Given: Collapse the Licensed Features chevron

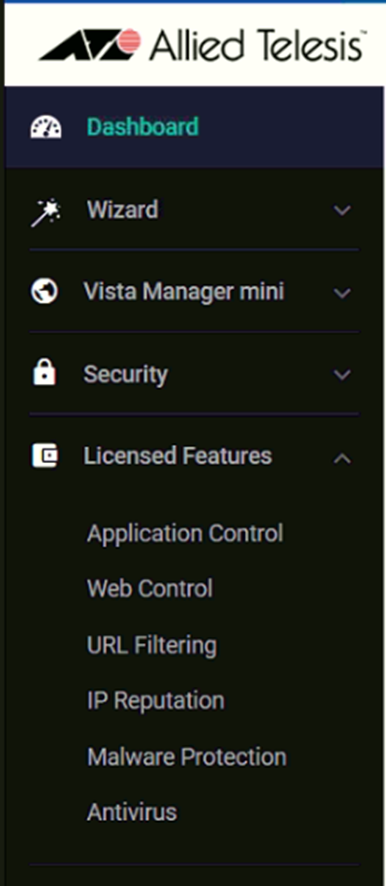Looking at the screenshot, I should coord(342,458).
